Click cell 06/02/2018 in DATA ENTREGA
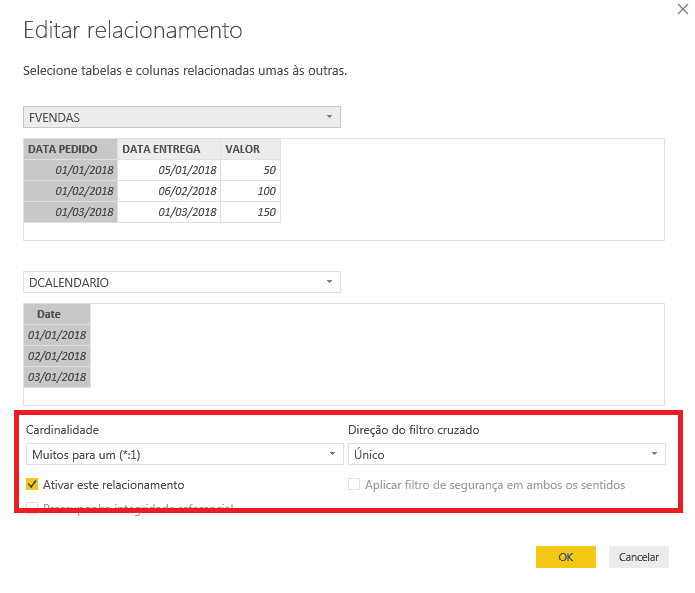695x593 pixels. [169, 191]
